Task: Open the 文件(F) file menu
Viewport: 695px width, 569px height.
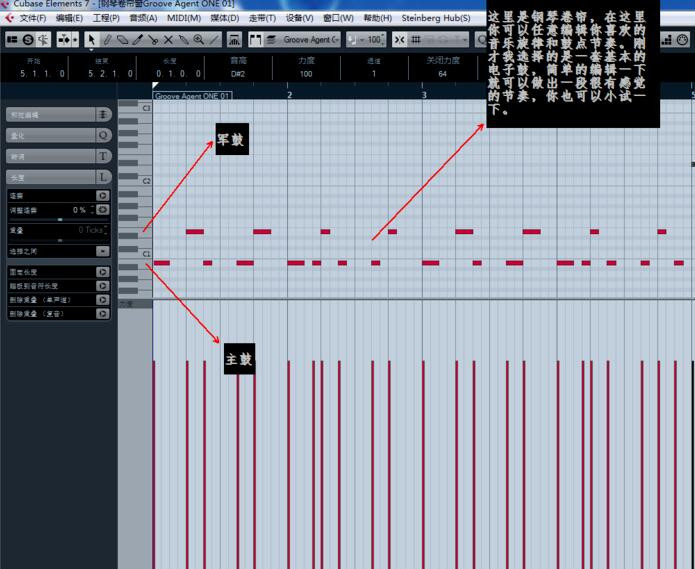Action: tap(29, 18)
